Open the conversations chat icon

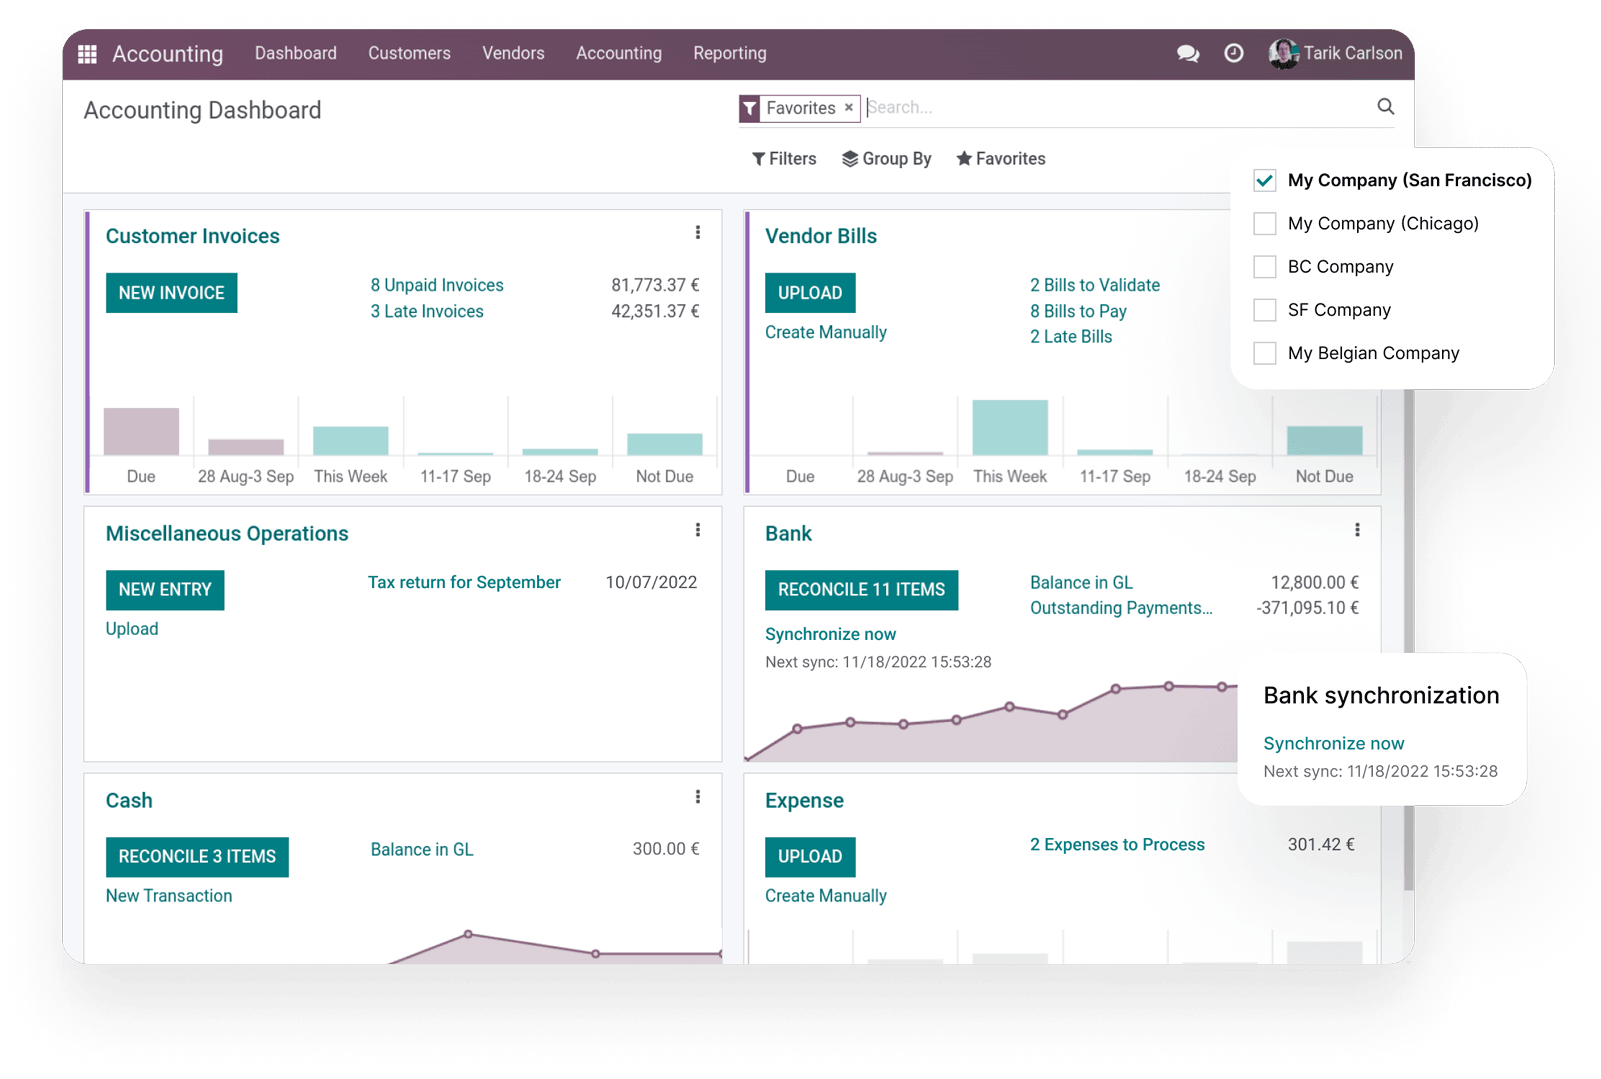point(1188,54)
